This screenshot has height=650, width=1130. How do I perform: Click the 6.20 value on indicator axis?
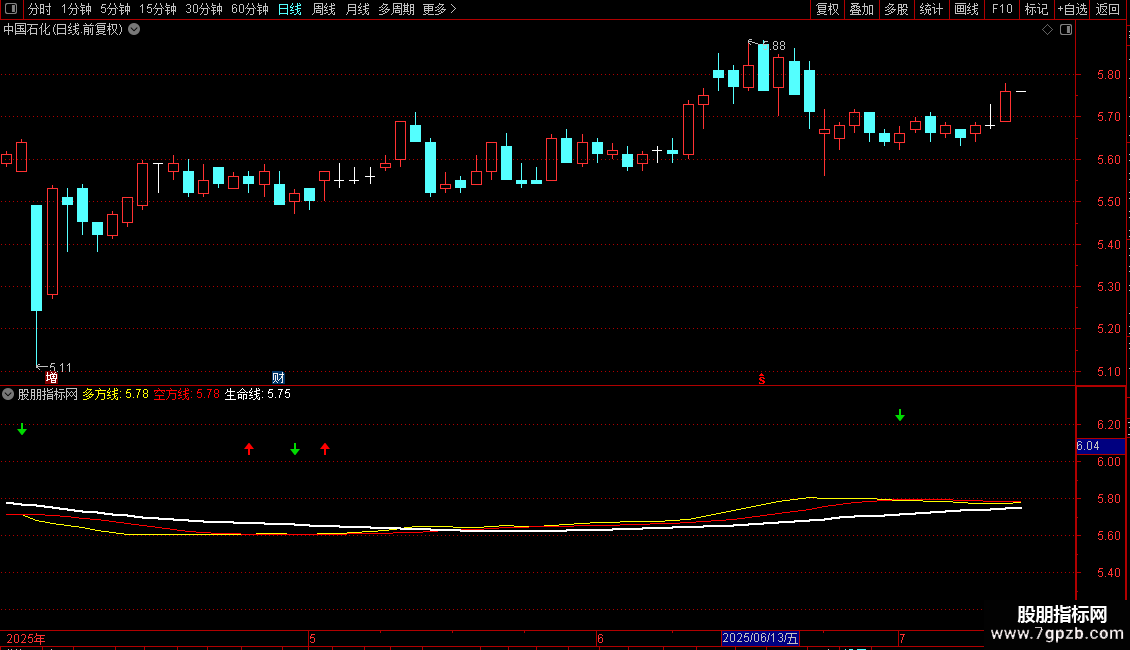[x=1108, y=424]
